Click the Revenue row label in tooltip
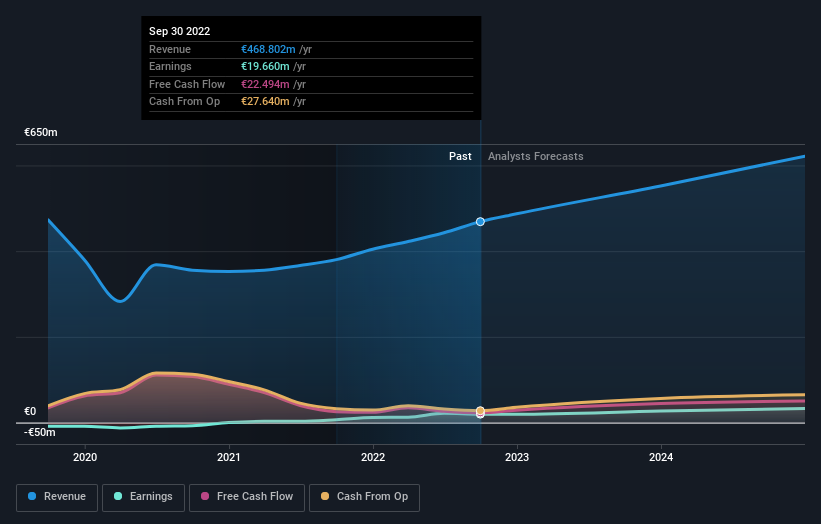Image resolution: width=821 pixels, height=524 pixels. 170,49
